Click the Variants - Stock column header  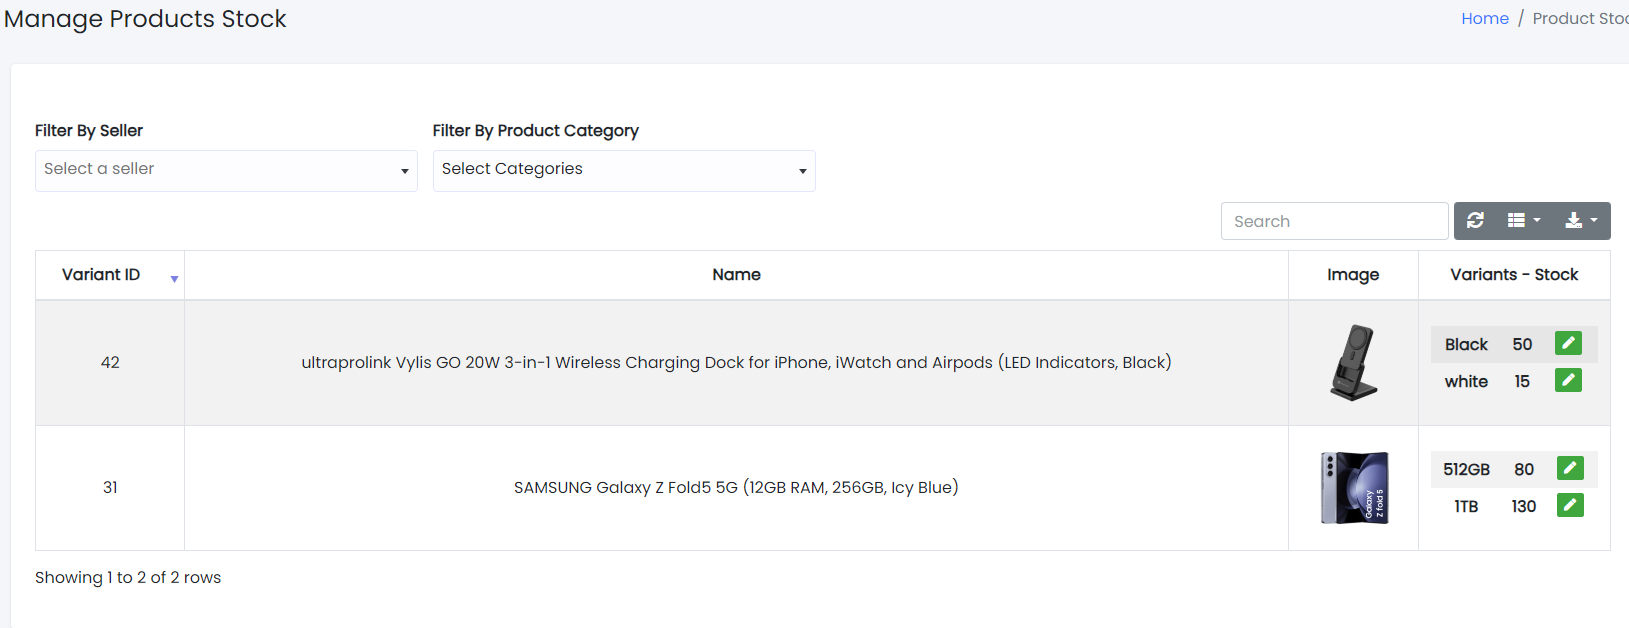[1513, 275]
